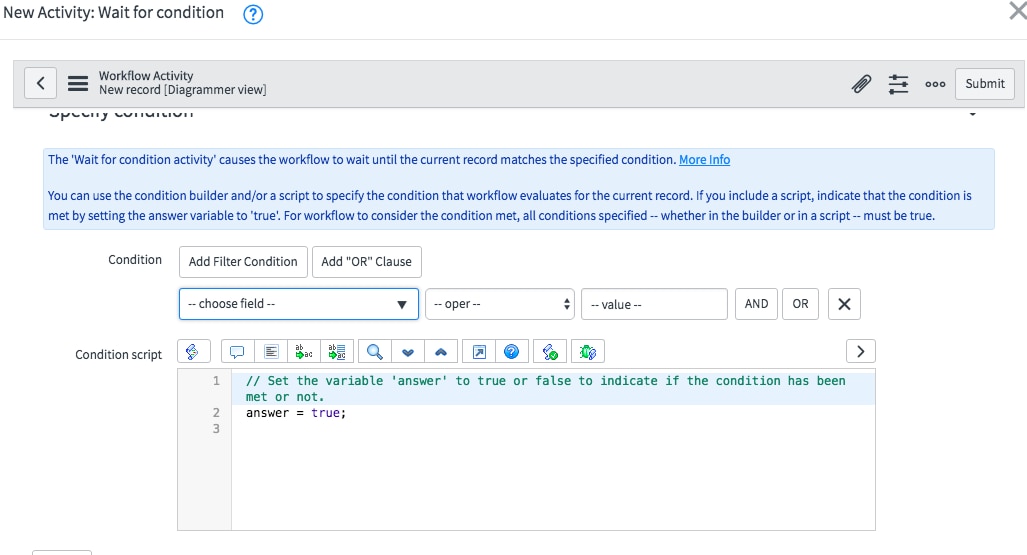
Task: Click script line 'answer = true;'
Action: [x=296, y=413]
